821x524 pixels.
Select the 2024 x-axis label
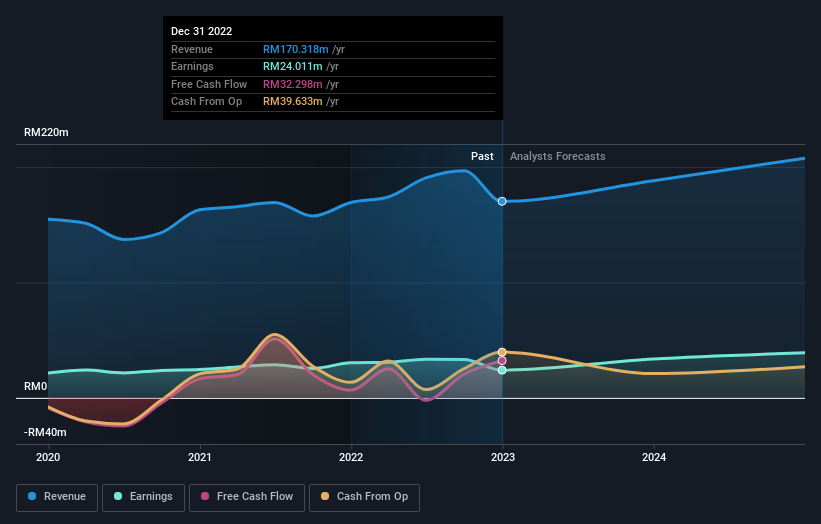[654, 457]
